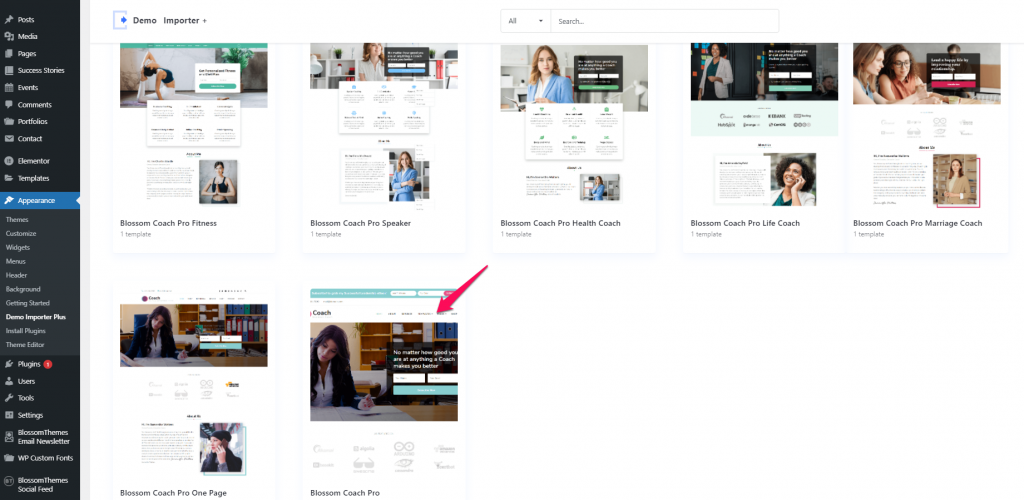Select Blossom Coach Pro Fitness thumbnail

coord(194,125)
